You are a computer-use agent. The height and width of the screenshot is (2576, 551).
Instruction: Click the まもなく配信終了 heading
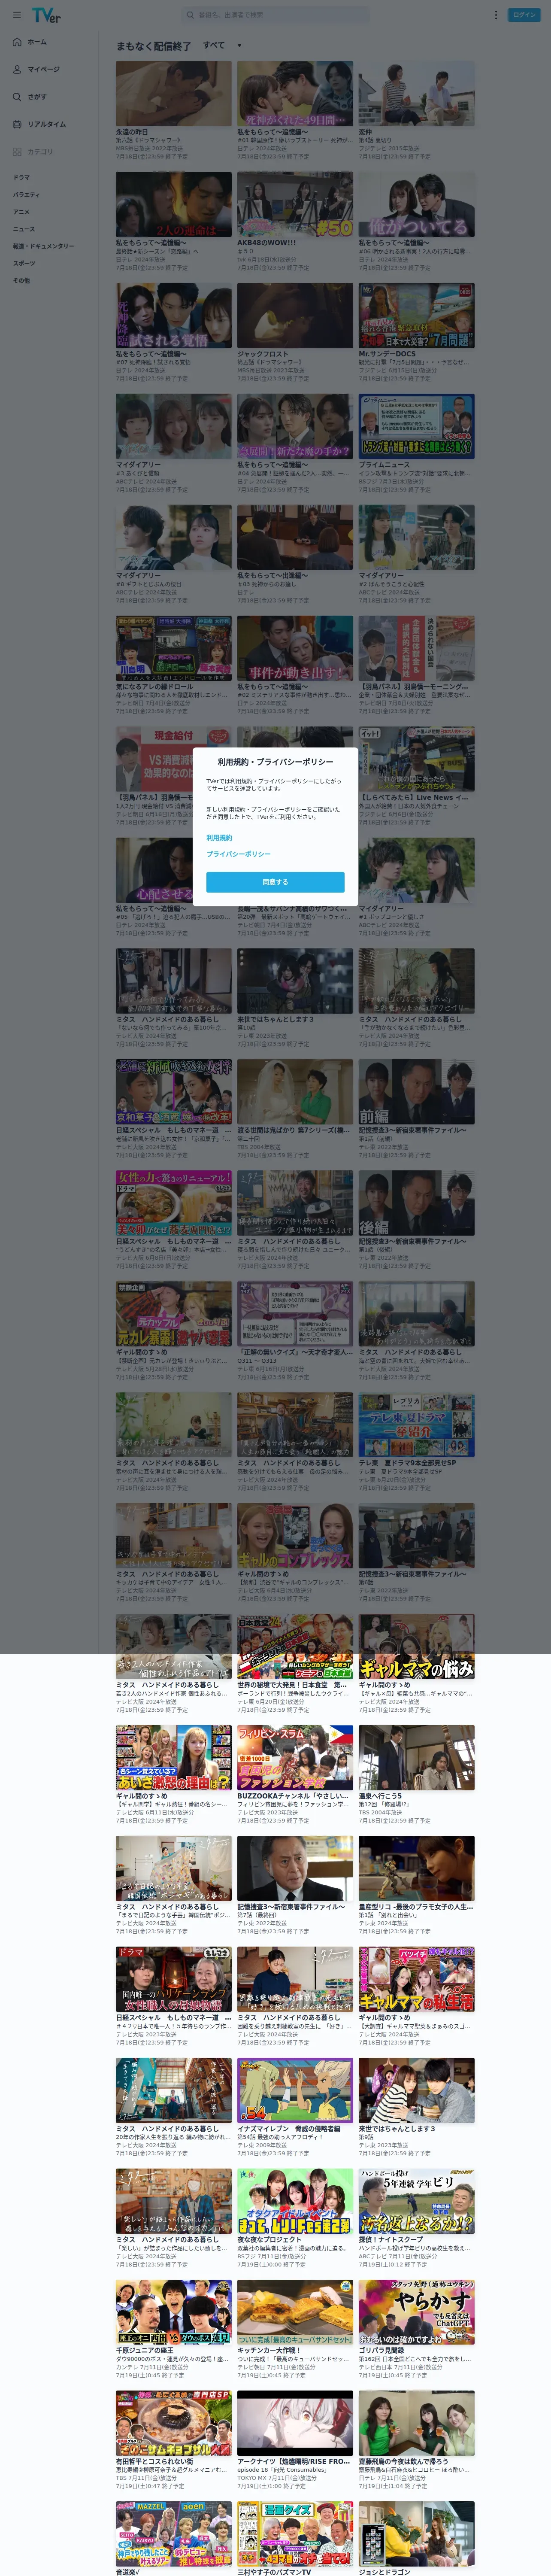[x=153, y=46]
